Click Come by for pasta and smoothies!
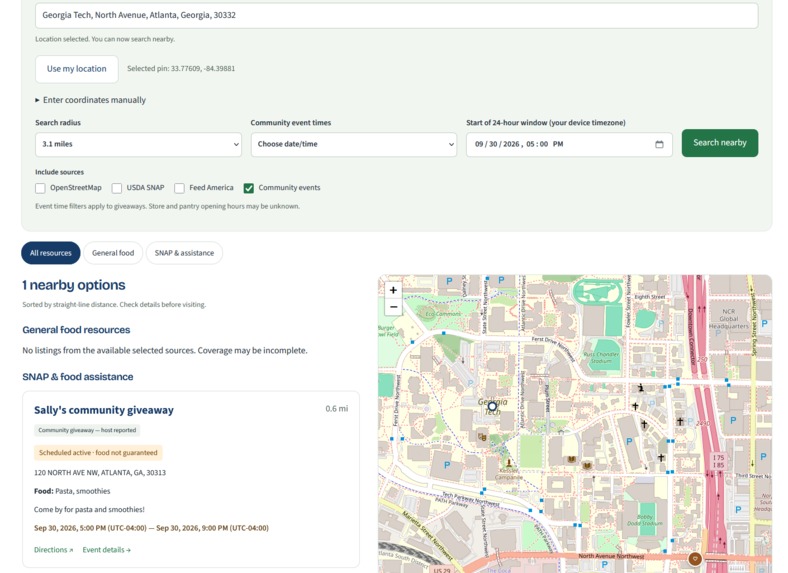This screenshot has width=788, height=573. (89, 510)
